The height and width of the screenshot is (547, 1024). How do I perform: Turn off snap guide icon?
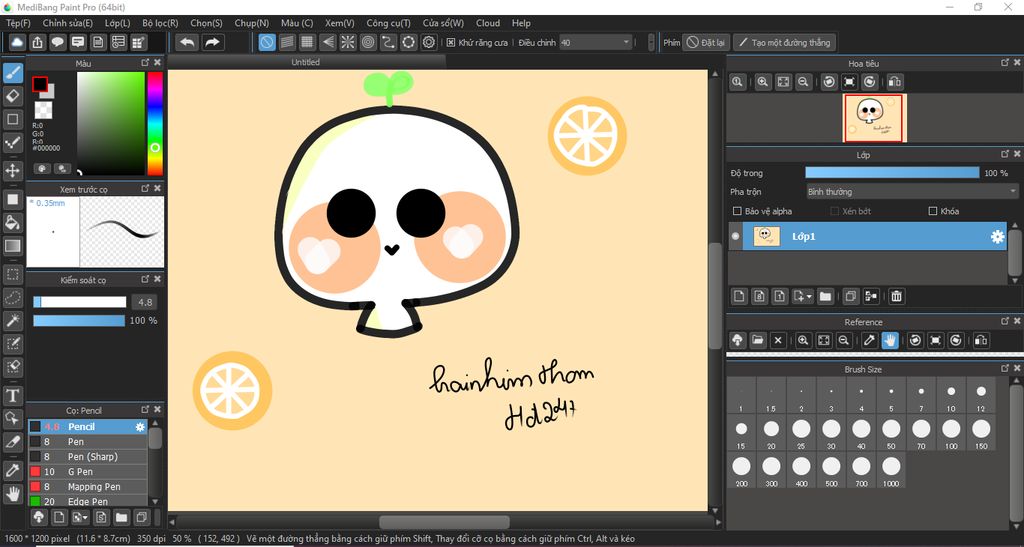tap(266, 42)
